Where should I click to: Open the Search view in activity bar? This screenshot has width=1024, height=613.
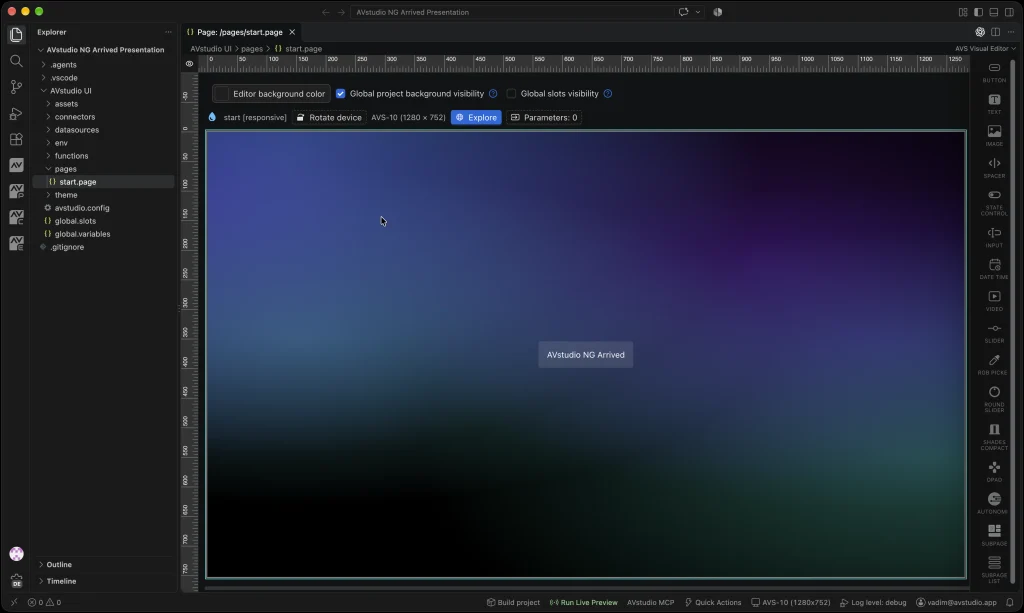(x=16, y=61)
